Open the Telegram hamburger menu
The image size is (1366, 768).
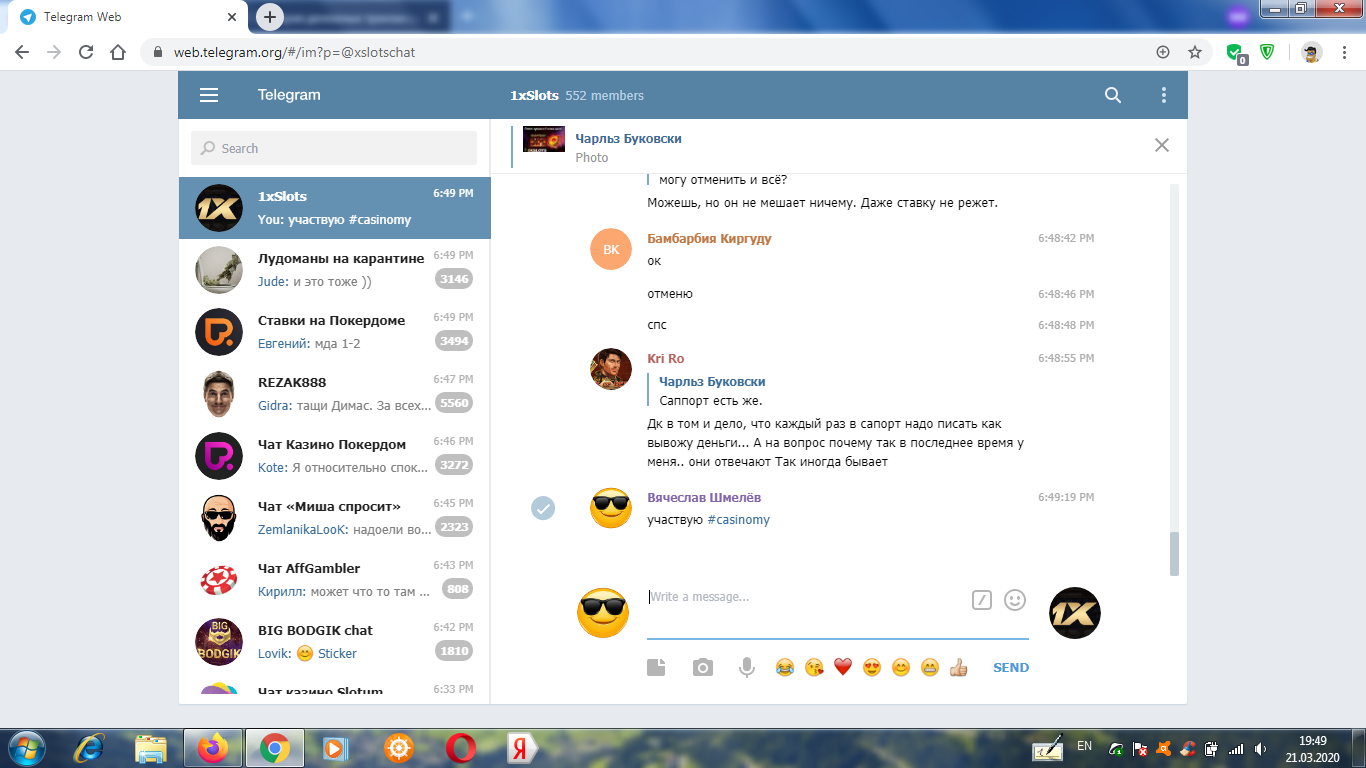point(209,95)
